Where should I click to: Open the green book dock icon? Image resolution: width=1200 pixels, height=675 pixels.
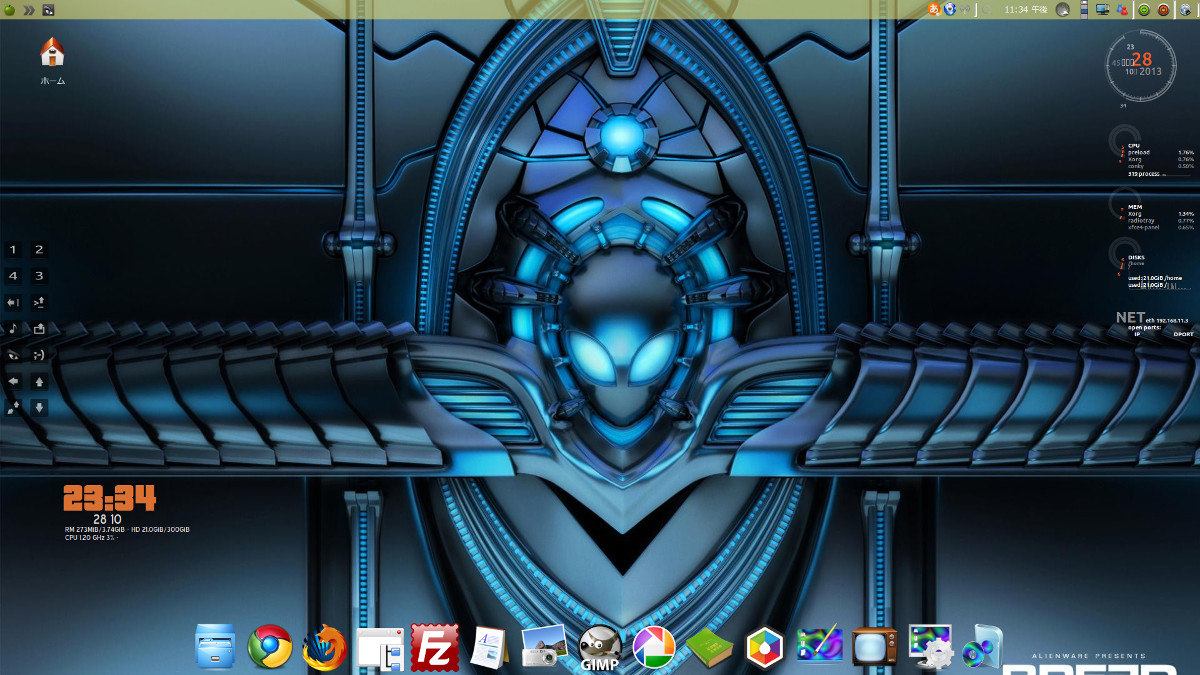coord(709,648)
